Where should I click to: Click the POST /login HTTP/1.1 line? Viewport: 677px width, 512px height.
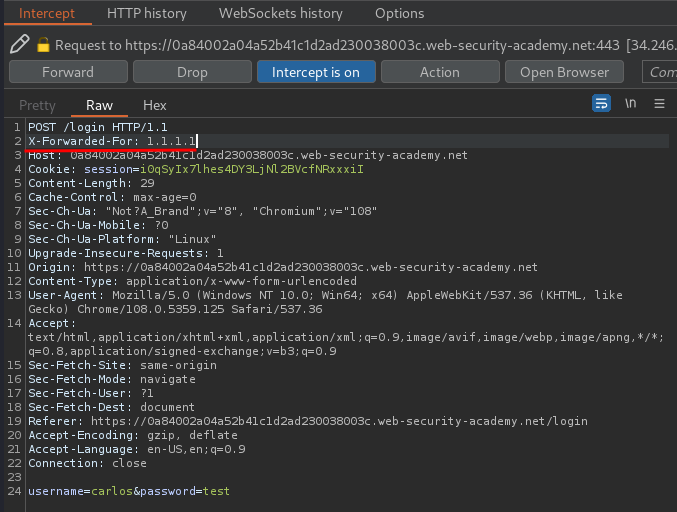click(x=98, y=127)
